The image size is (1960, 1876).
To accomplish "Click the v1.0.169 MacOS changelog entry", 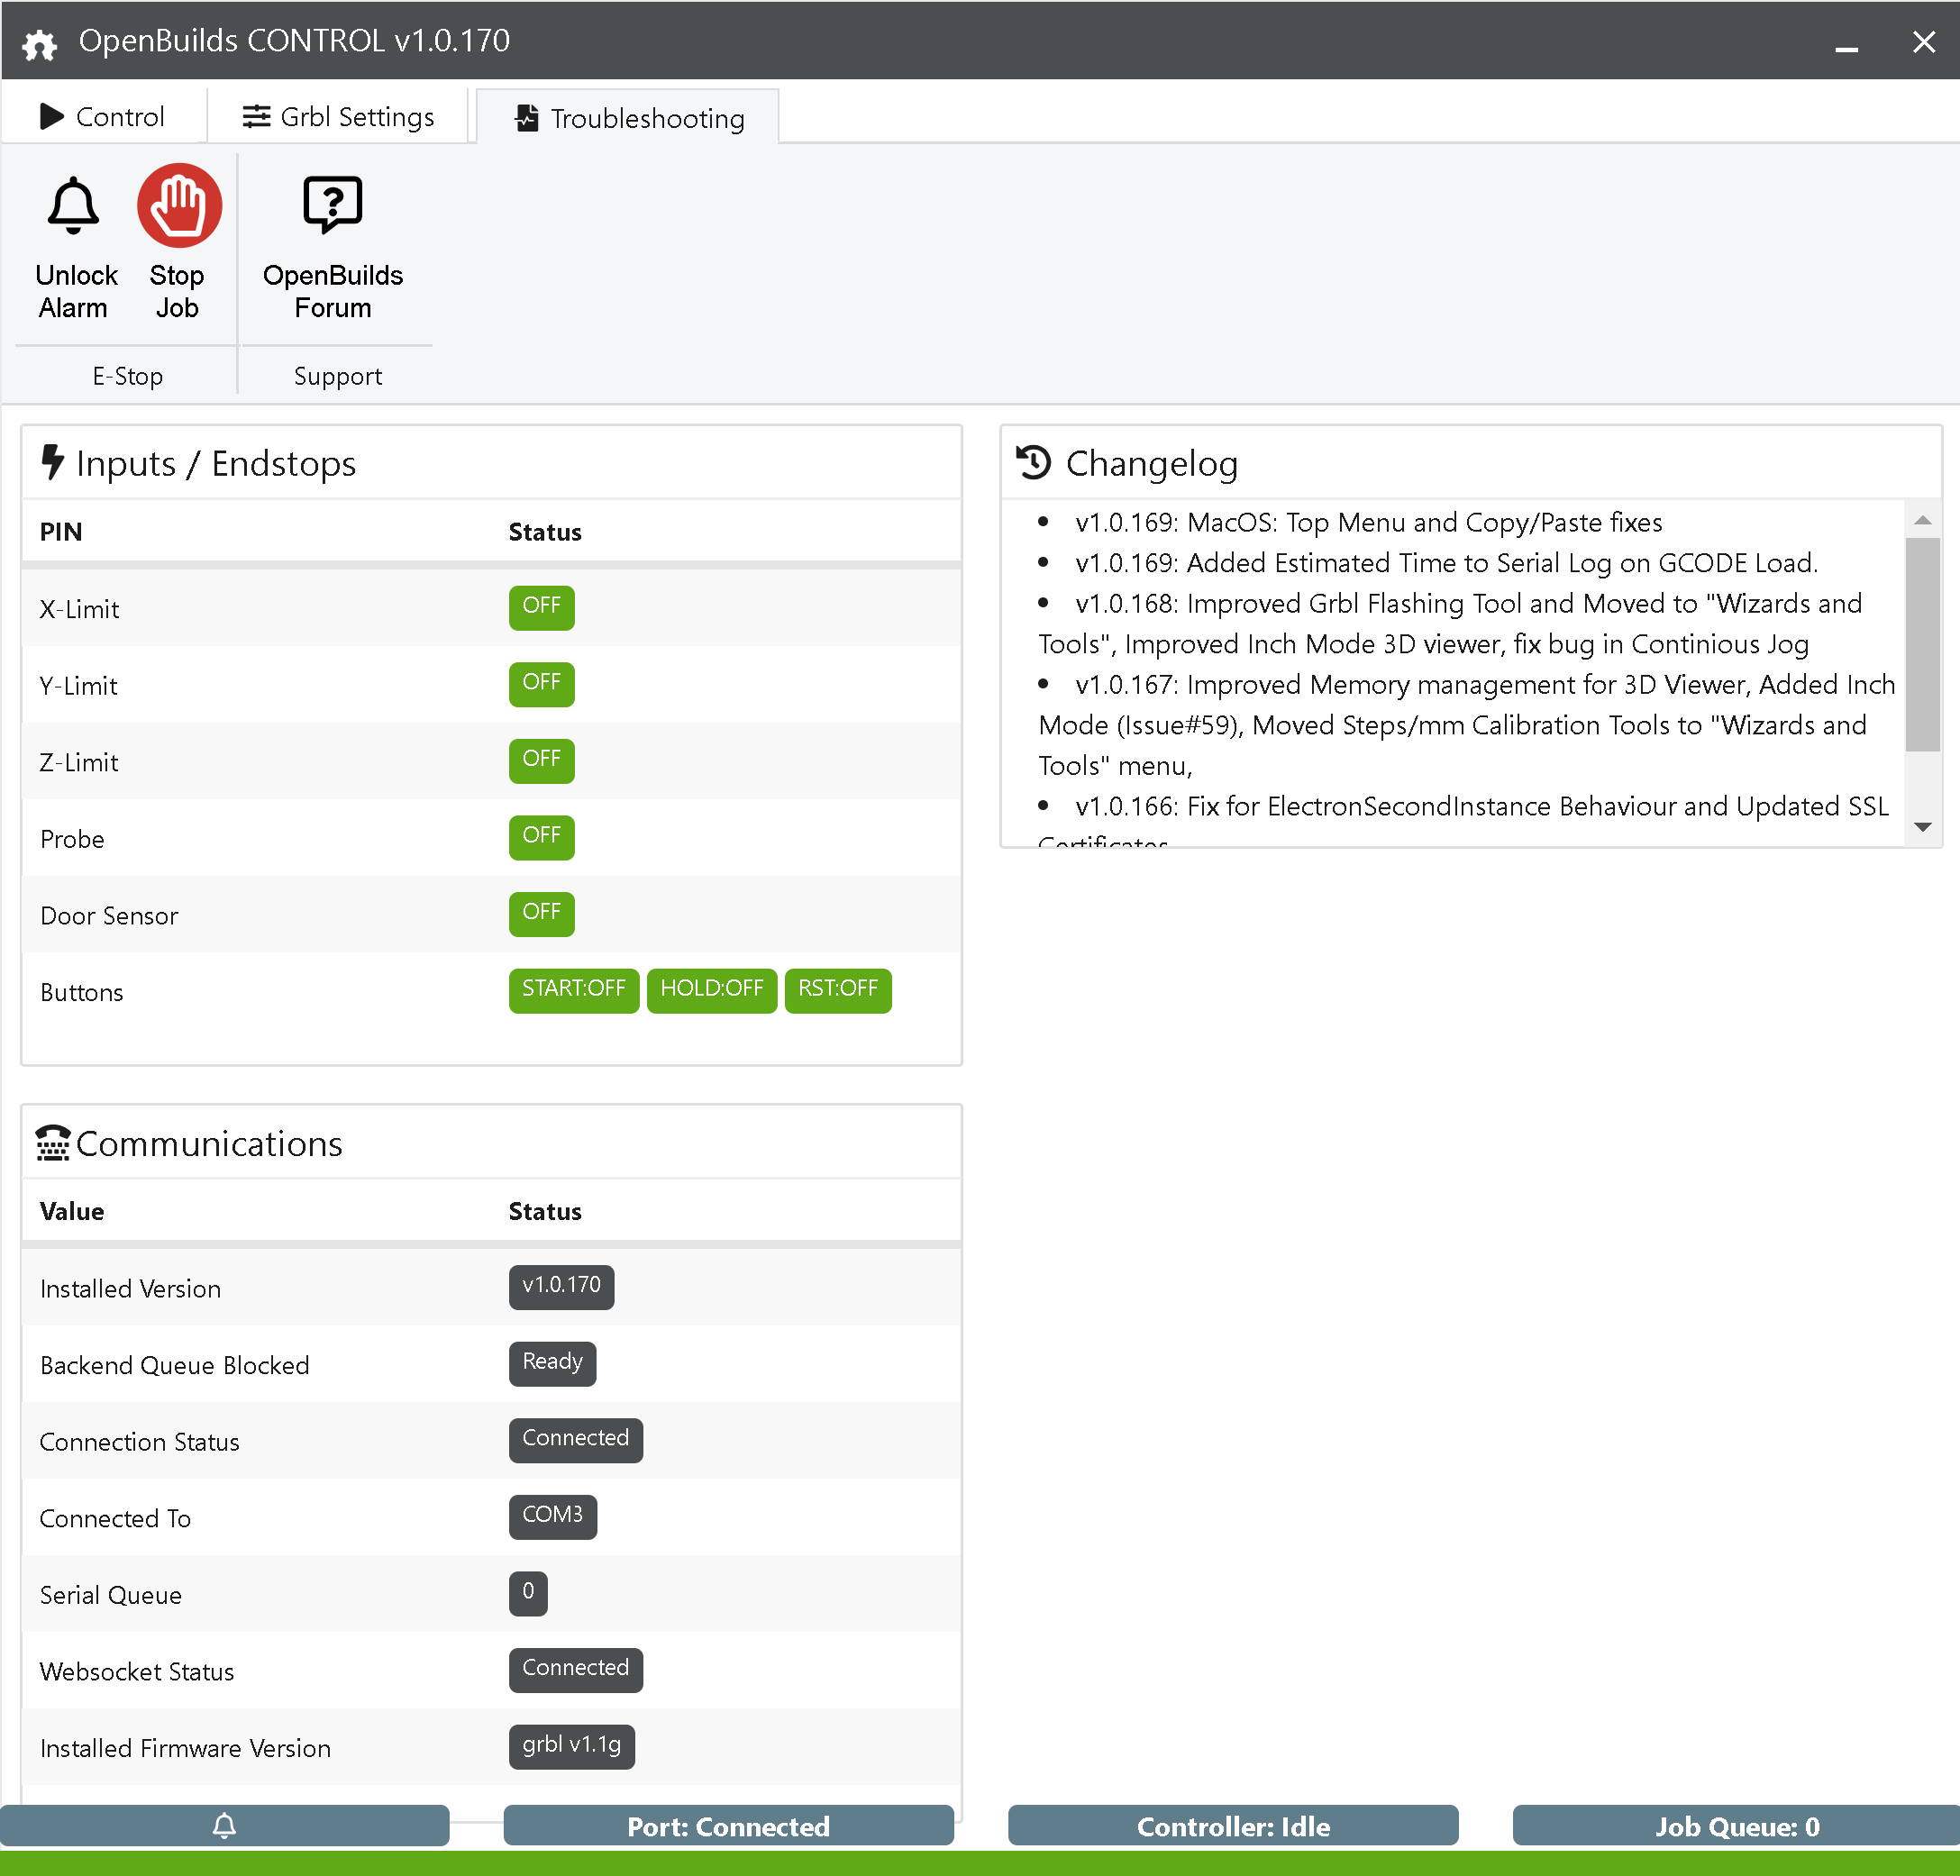I will pyautogui.click(x=1369, y=522).
